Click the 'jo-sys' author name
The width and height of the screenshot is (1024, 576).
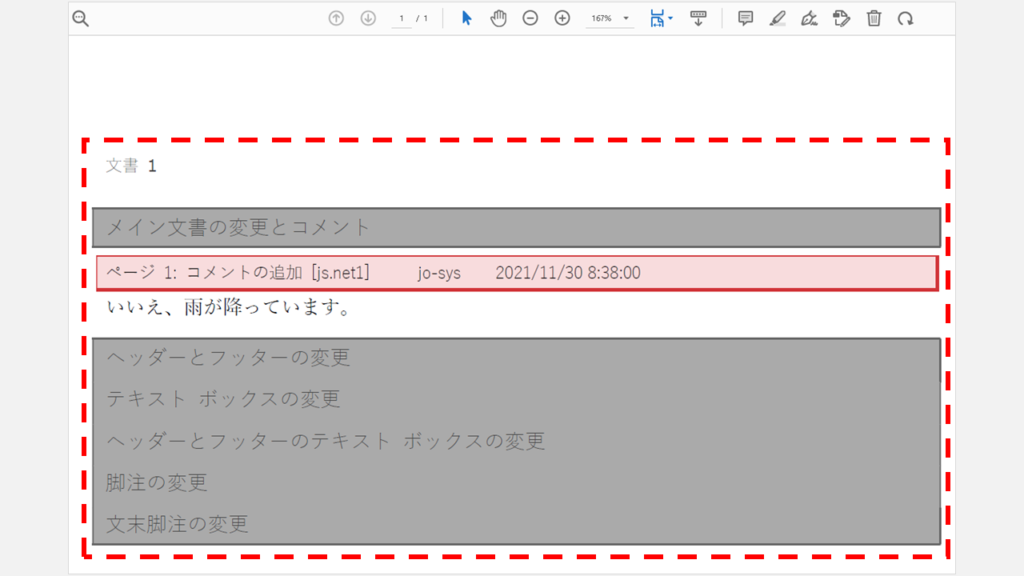click(440, 273)
